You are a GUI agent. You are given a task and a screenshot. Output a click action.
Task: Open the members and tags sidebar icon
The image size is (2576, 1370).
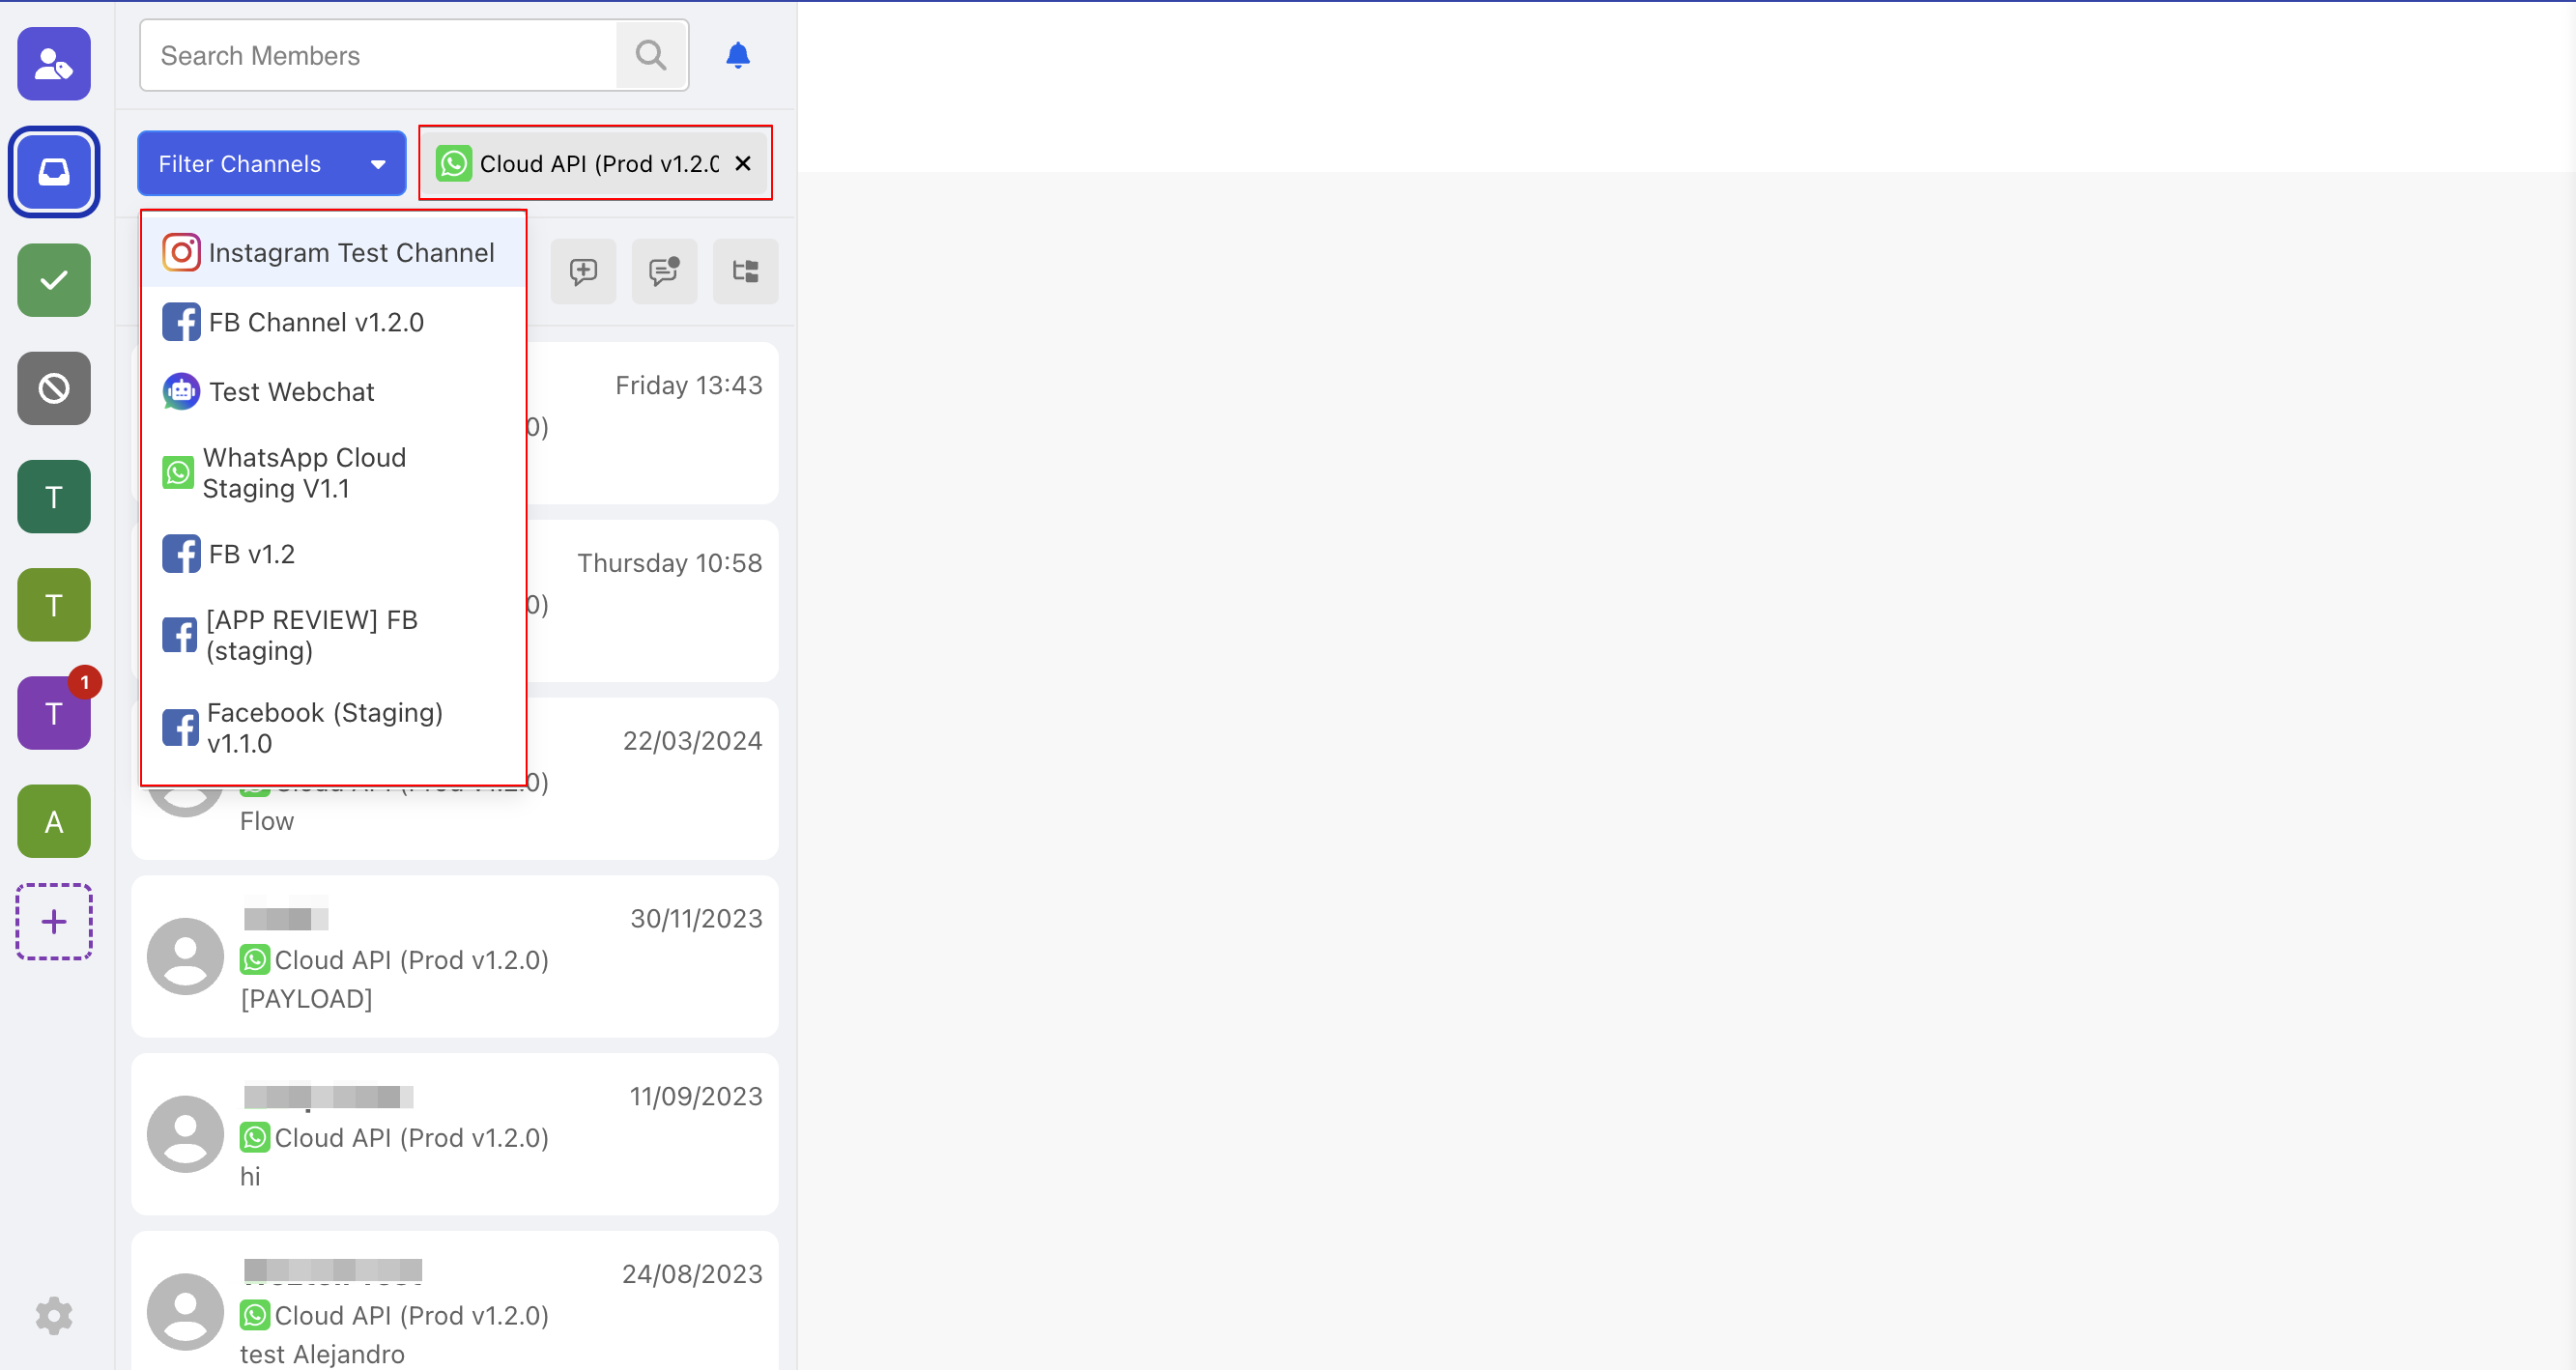(54, 64)
